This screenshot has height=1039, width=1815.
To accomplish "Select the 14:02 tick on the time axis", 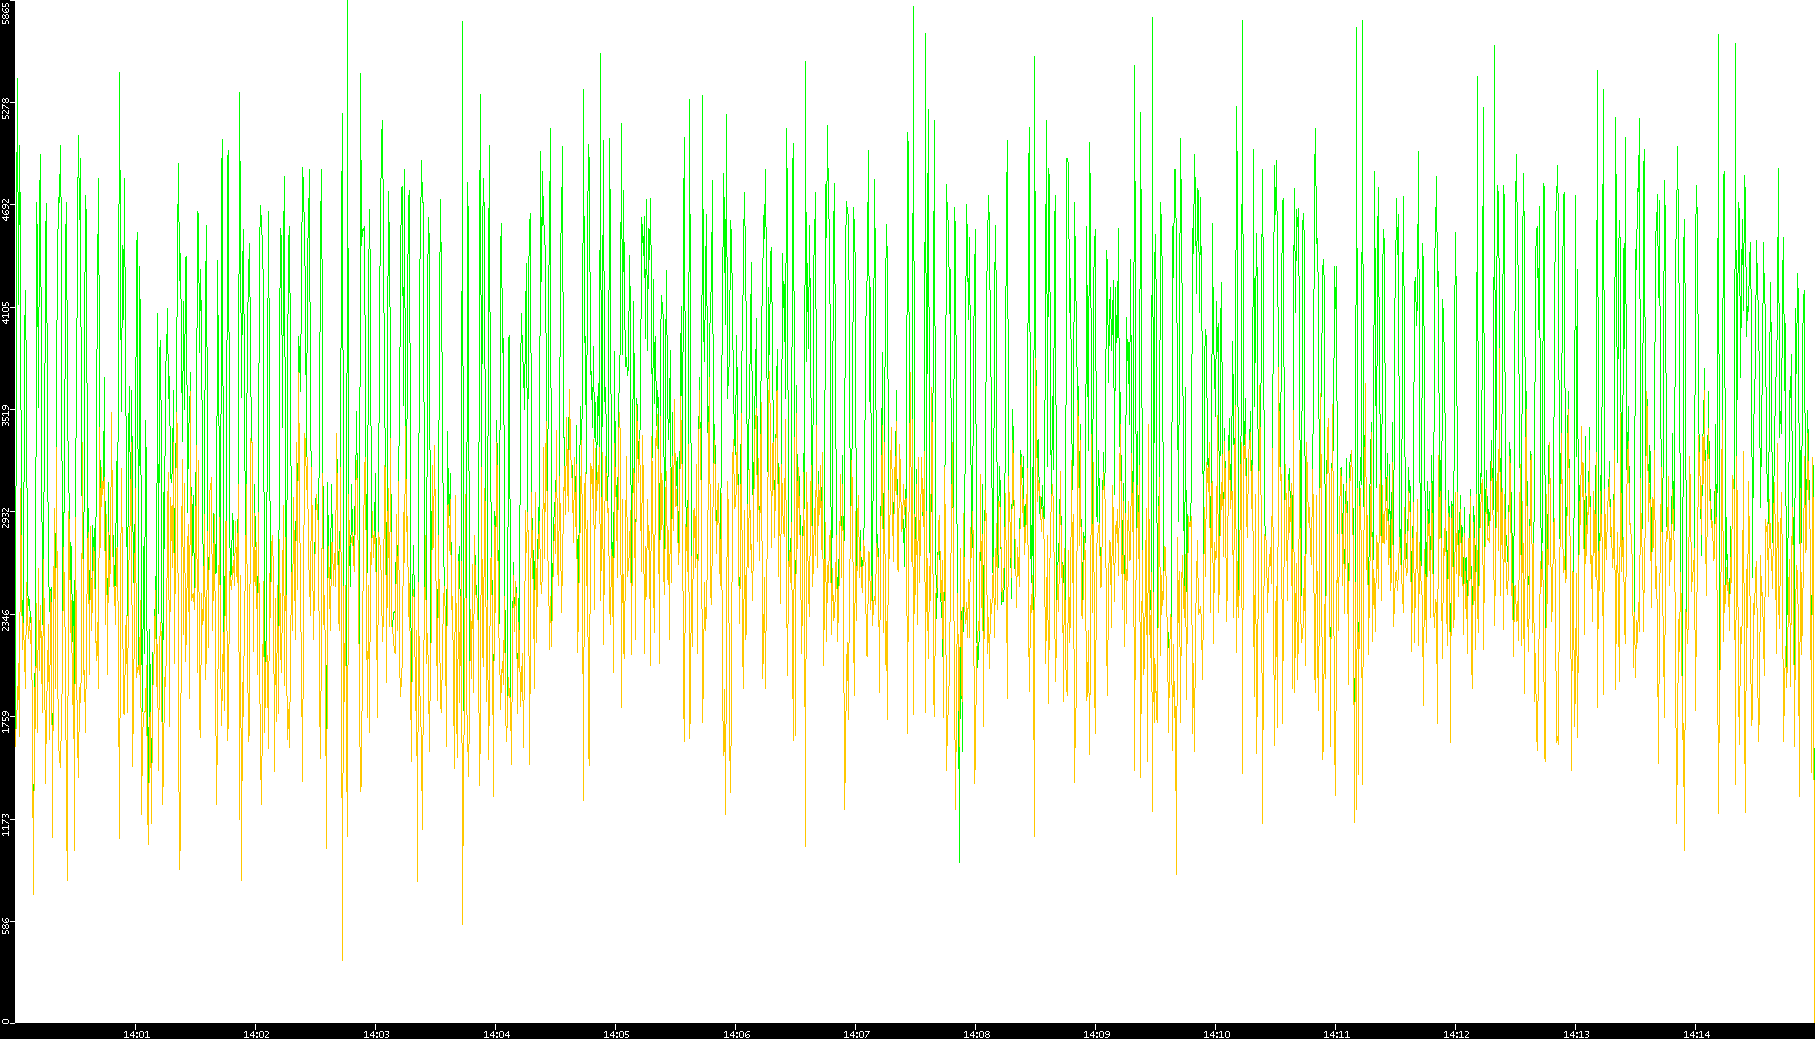I will pyautogui.click(x=256, y=1033).
